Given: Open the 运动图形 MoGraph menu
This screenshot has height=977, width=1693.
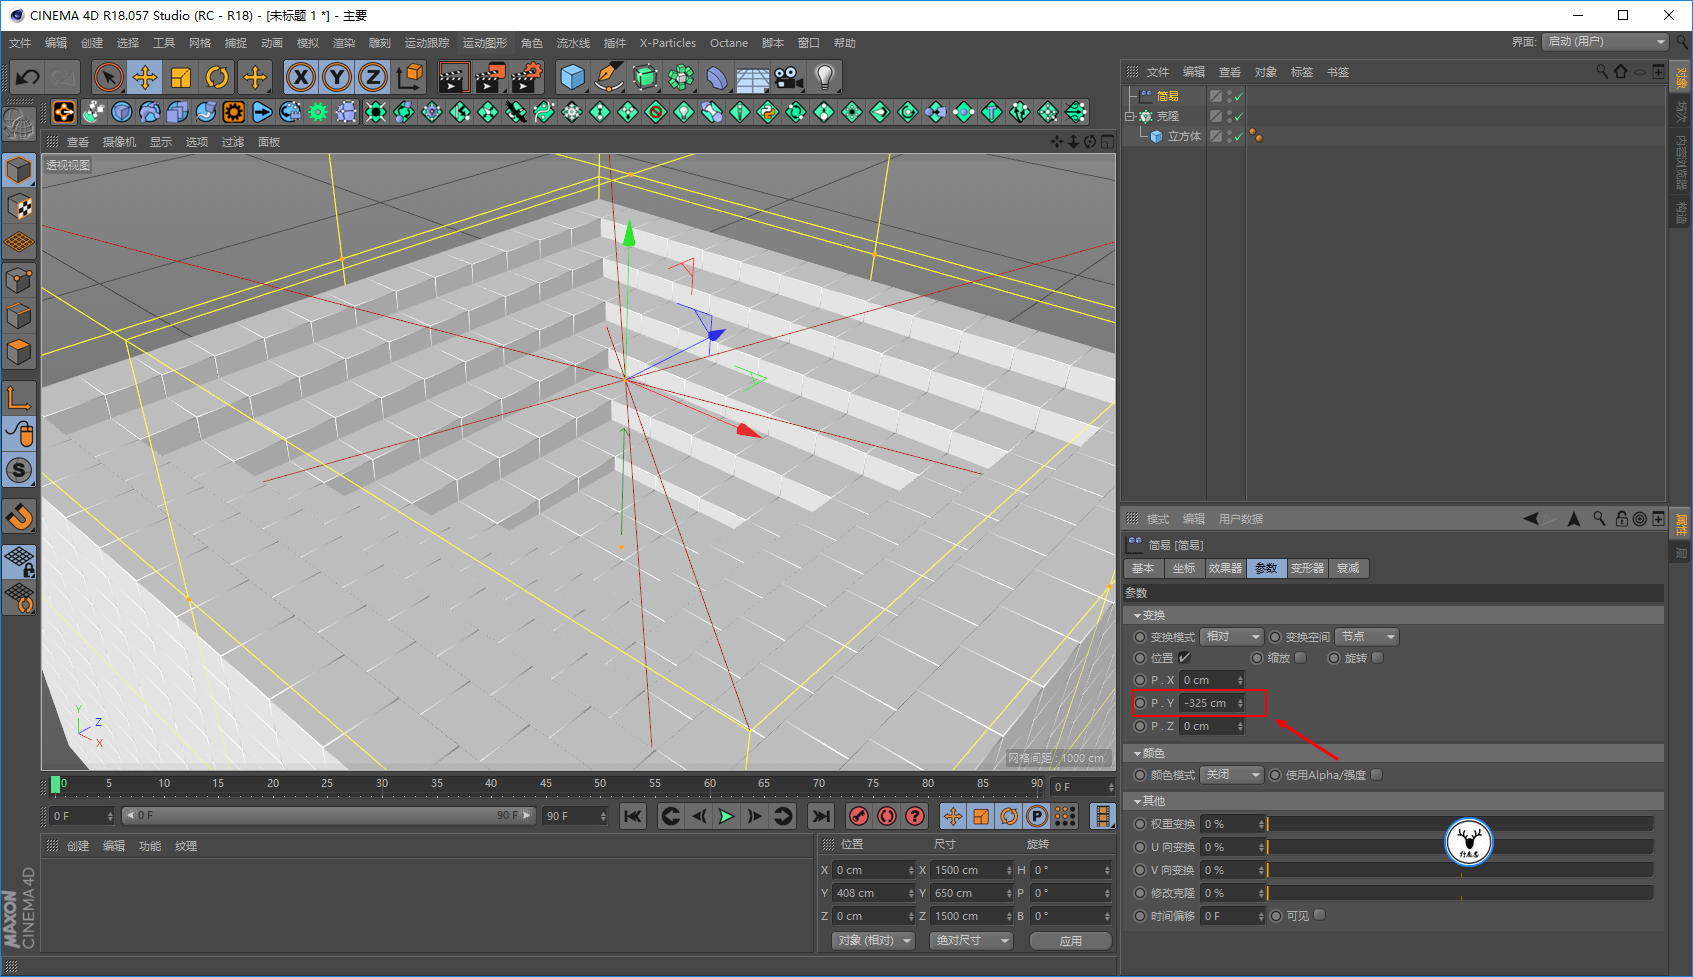Looking at the screenshot, I should [x=485, y=43].
